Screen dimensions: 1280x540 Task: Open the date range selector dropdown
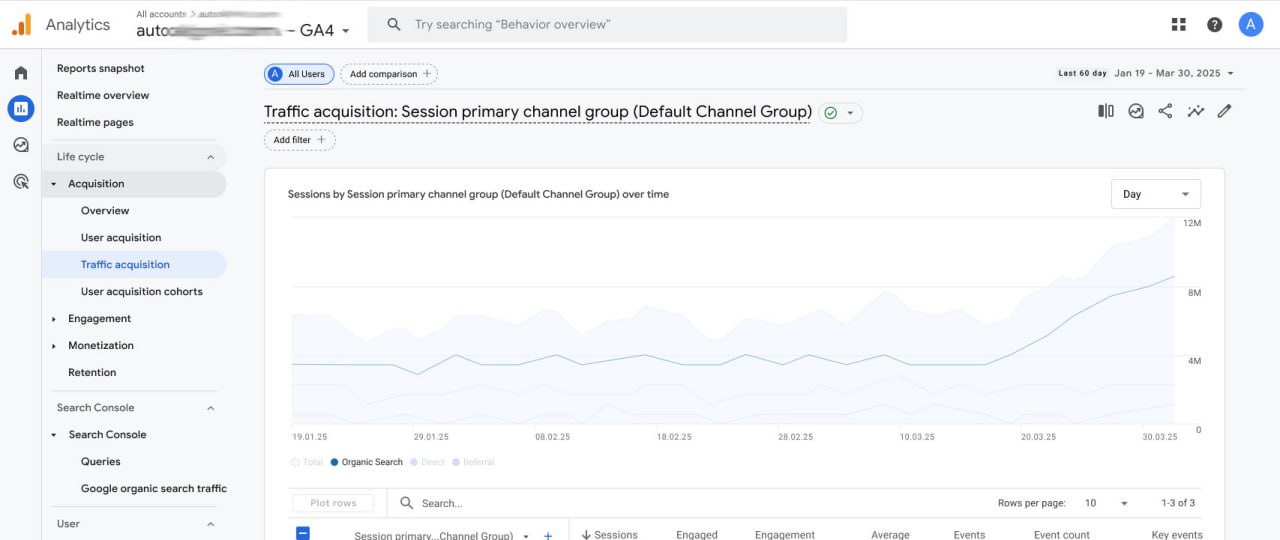(1173, 73)
